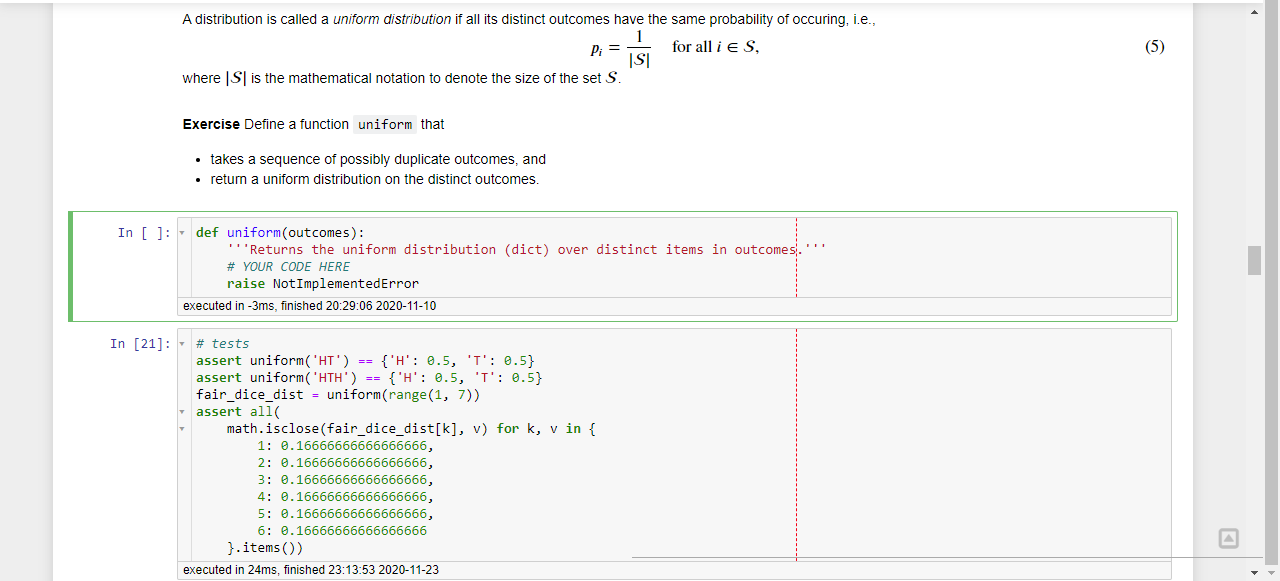The image size is (1280, 581).
Task: Click the notebook scrollbar thumb
Action: 1254,260
